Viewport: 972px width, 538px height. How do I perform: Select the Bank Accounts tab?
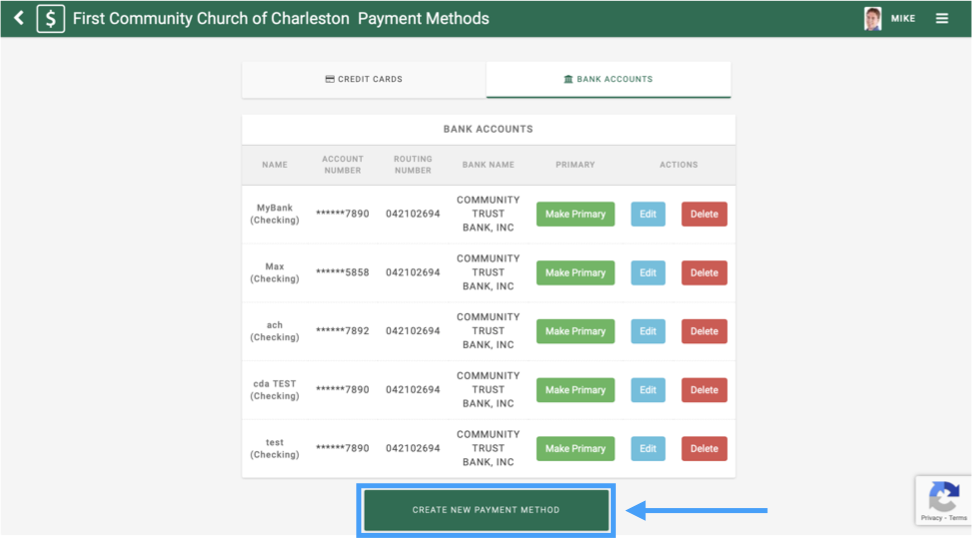pos(608,79)
